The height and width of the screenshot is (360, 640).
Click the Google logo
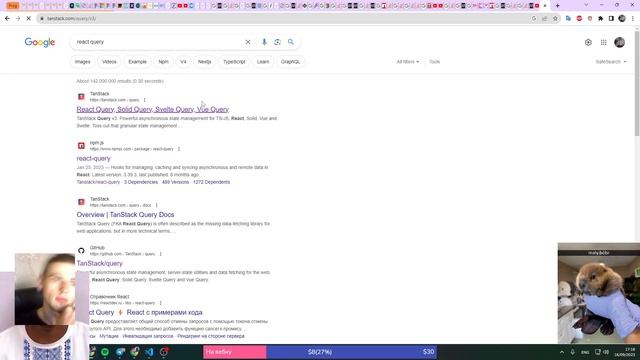(x=40, y=42)
